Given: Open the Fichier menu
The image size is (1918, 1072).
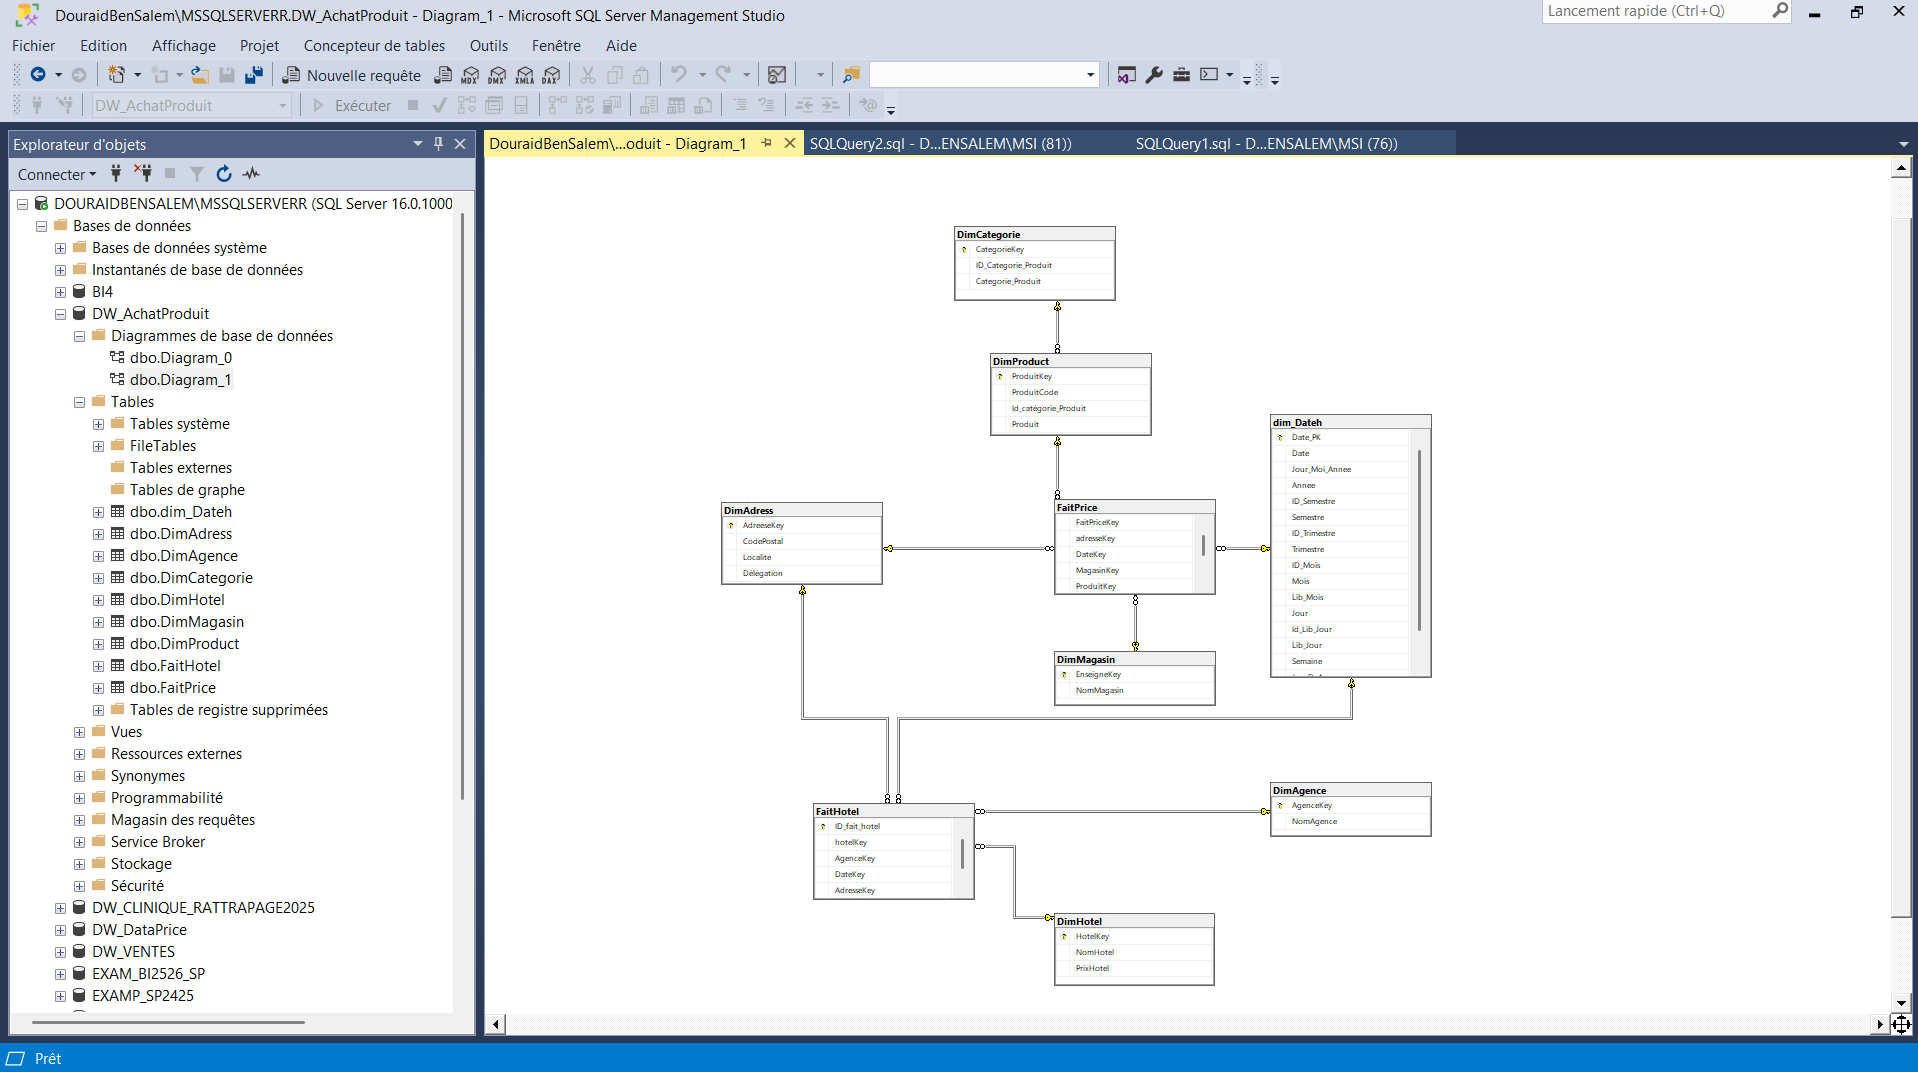Looking at the screenshot, I should pos(33,46).
